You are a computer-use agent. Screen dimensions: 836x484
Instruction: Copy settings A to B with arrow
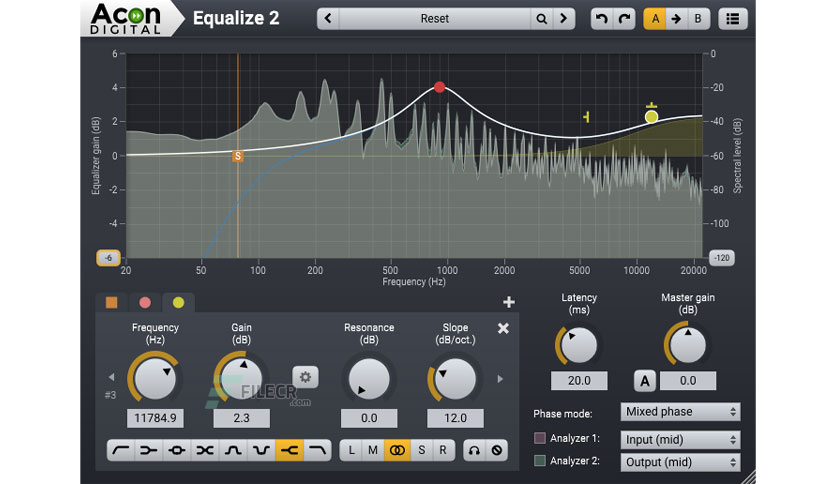676,19
